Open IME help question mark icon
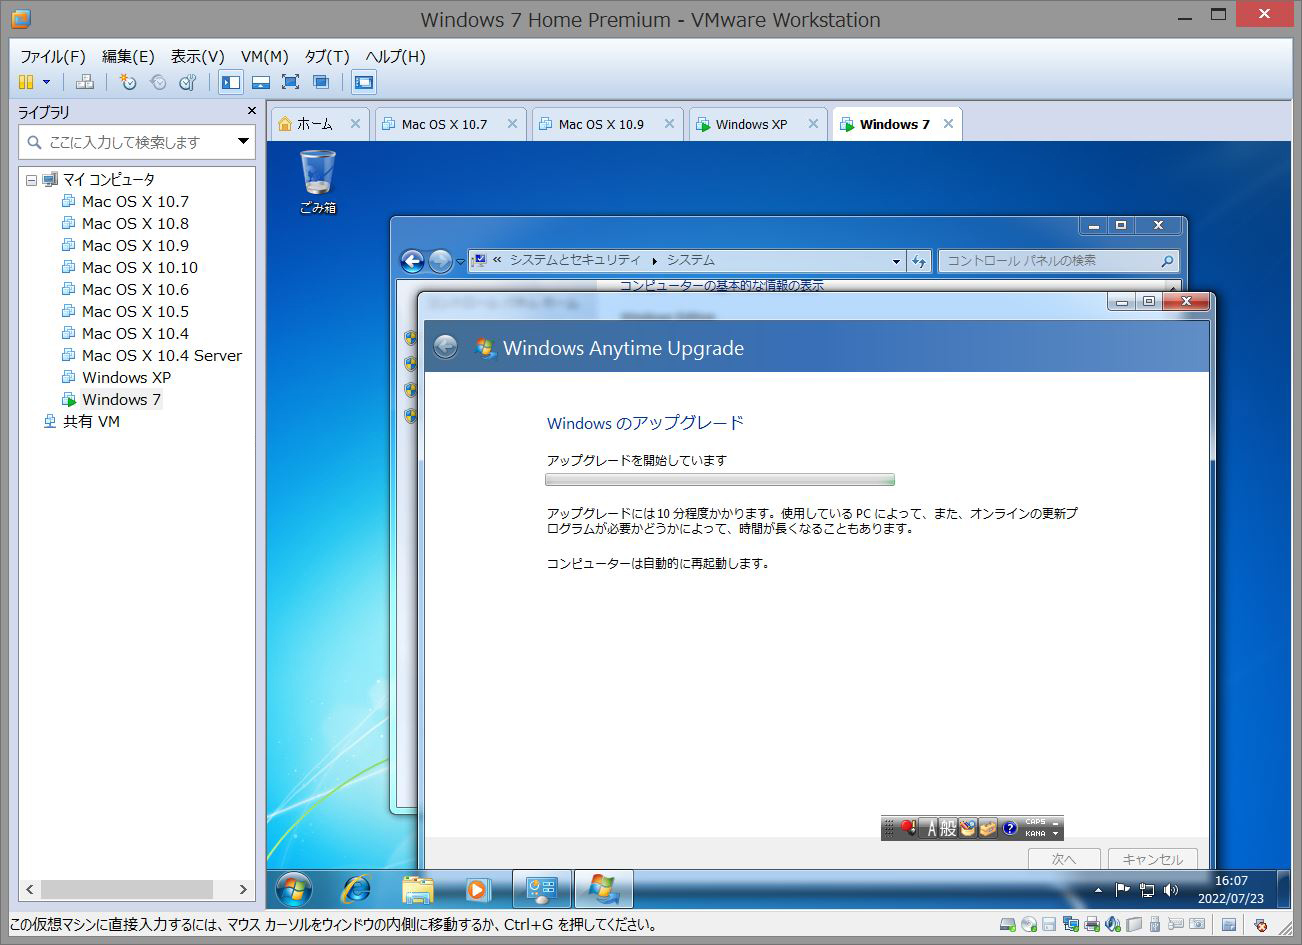1302x945 pixels. tap(1010, 828)
